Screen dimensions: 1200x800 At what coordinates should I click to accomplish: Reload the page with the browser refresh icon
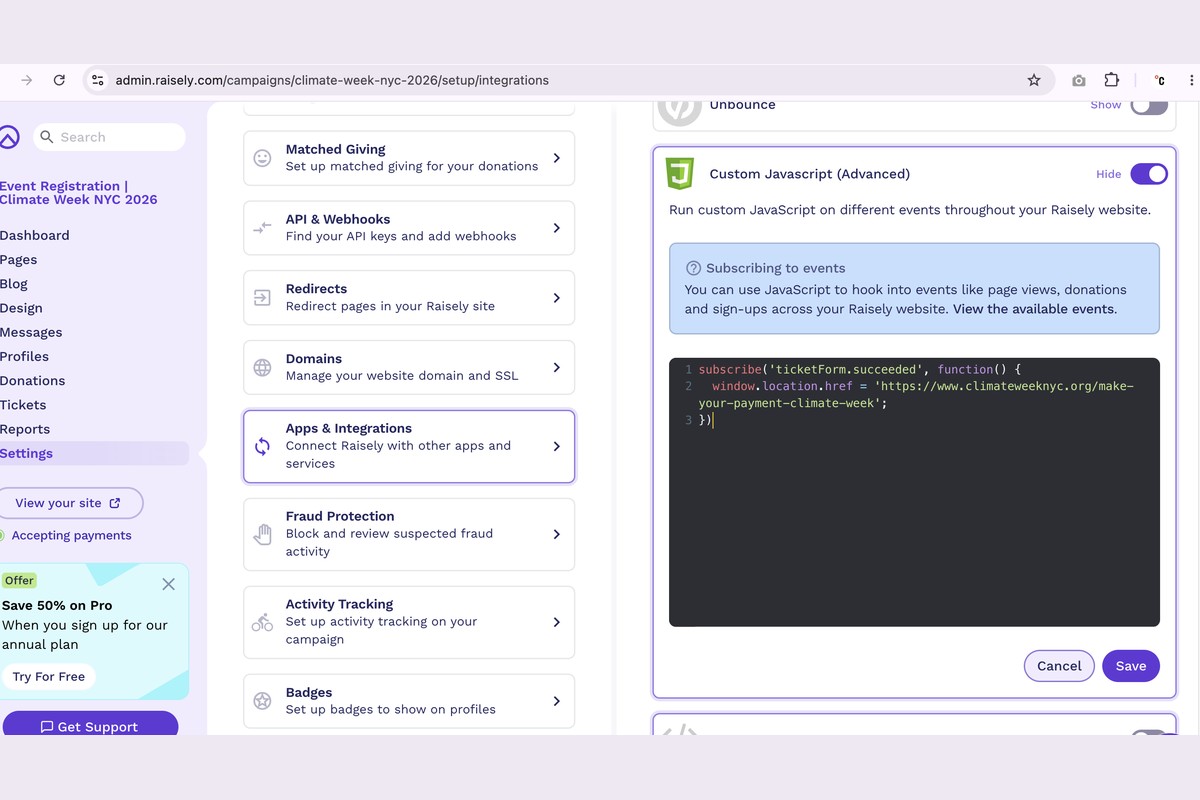[59, 80]
